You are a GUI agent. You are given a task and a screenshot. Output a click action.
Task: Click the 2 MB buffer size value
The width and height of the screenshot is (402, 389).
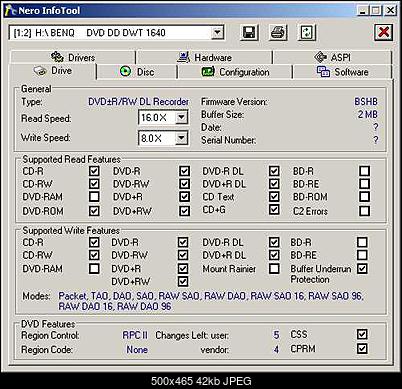click(368, 114)
